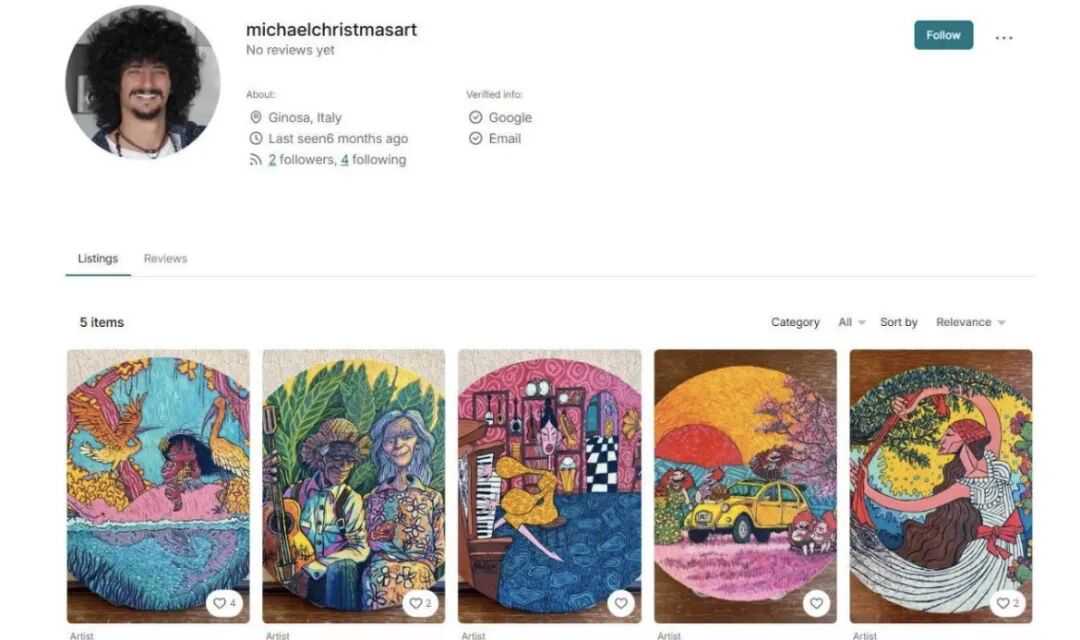Click the arrow next to Relevance
Viewport: 1080px width, 640px height.
tap(1001, 322)
